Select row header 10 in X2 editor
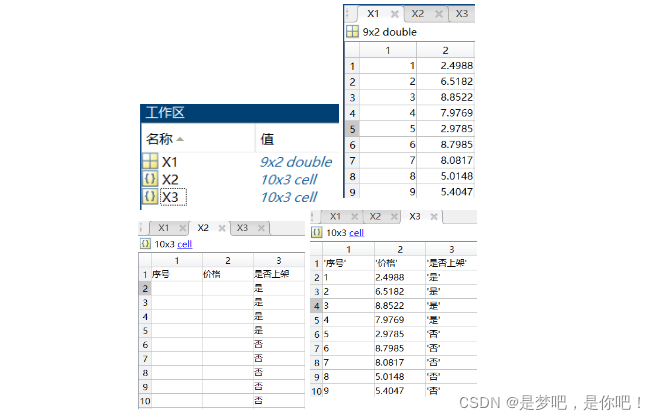The width and height of the screenshot is (655, 420). pyautogui.click(x=145, y=401)
